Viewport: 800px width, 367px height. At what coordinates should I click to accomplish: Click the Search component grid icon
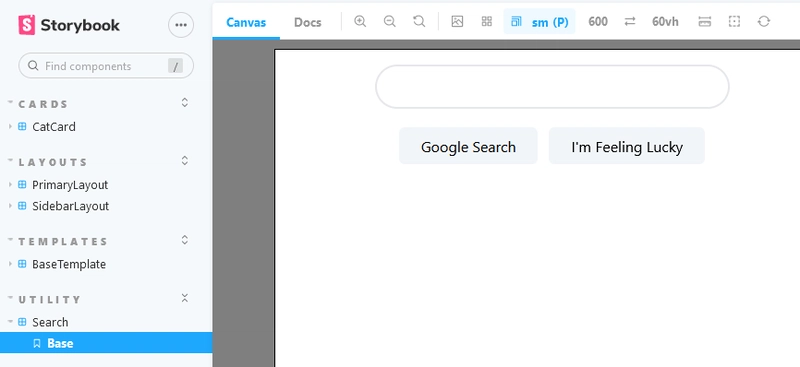[x=22, y=322]
